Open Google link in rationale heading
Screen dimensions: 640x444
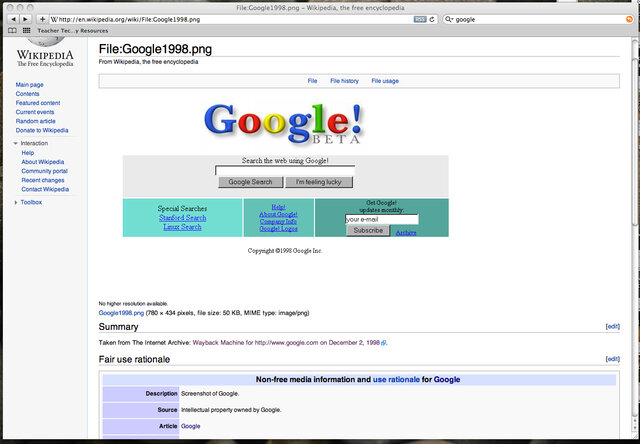(x=447, y=380)
